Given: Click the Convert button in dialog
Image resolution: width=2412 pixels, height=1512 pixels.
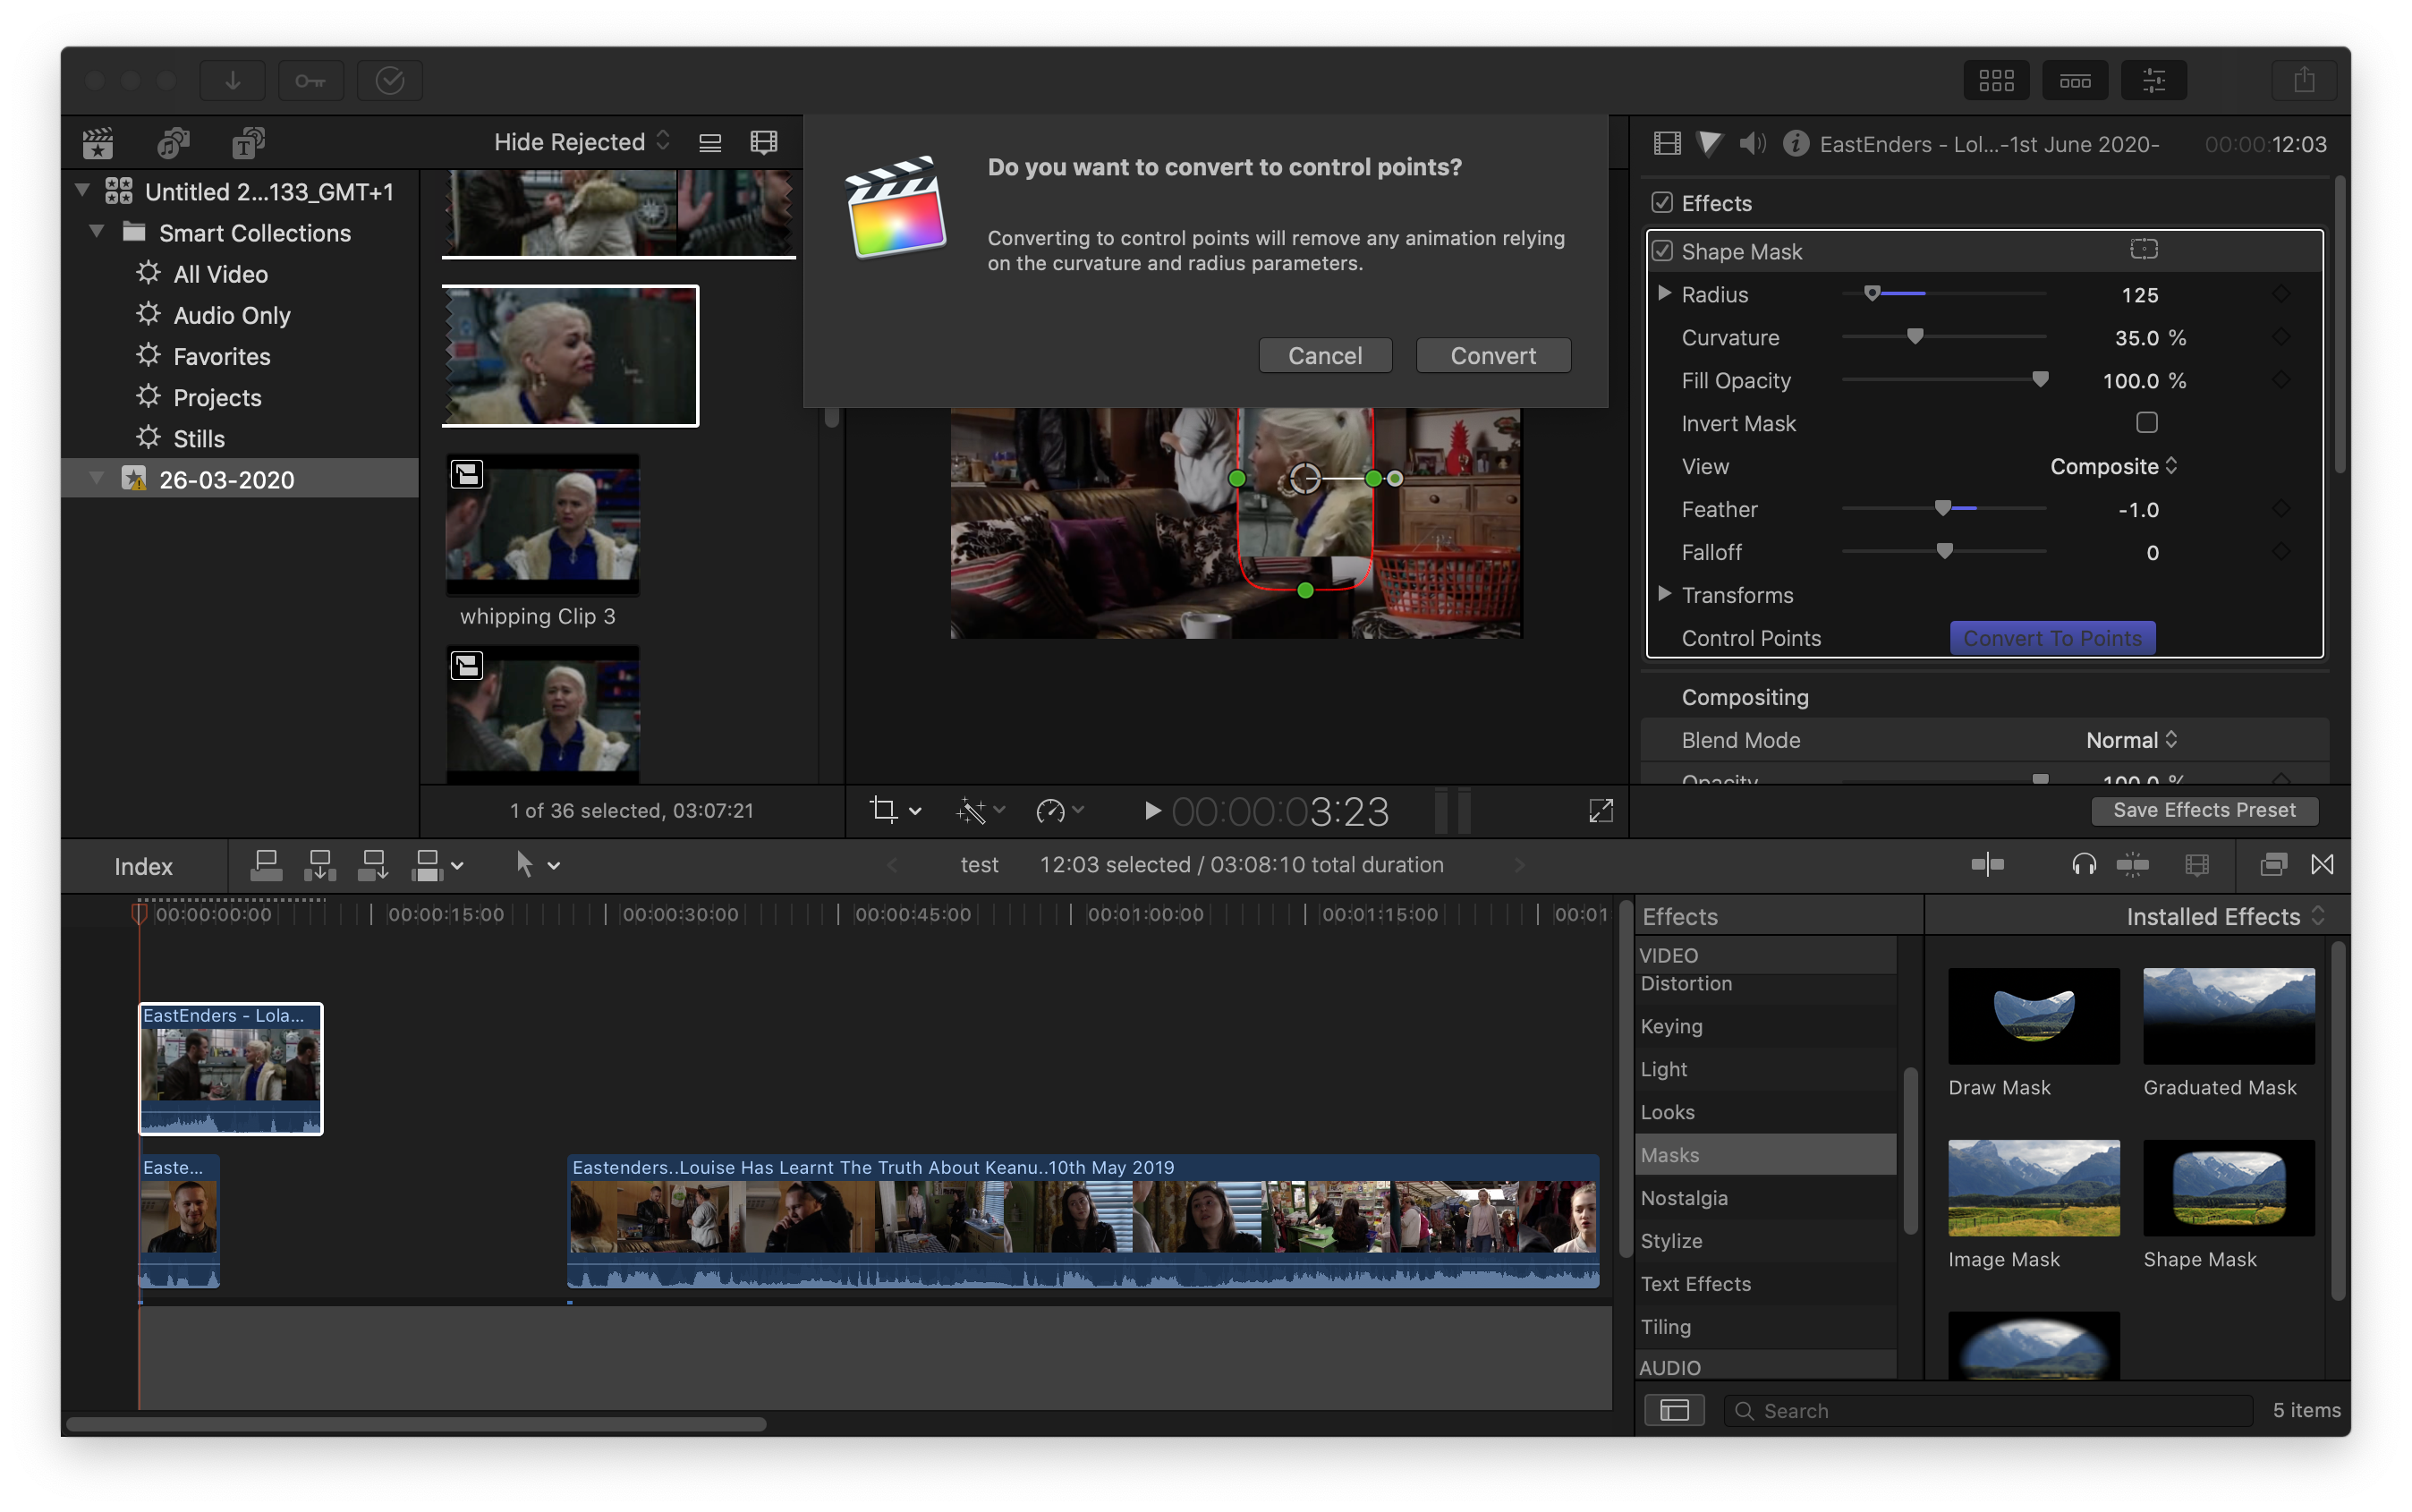Looking at the screenshot, I should (x=1492, y=356).
